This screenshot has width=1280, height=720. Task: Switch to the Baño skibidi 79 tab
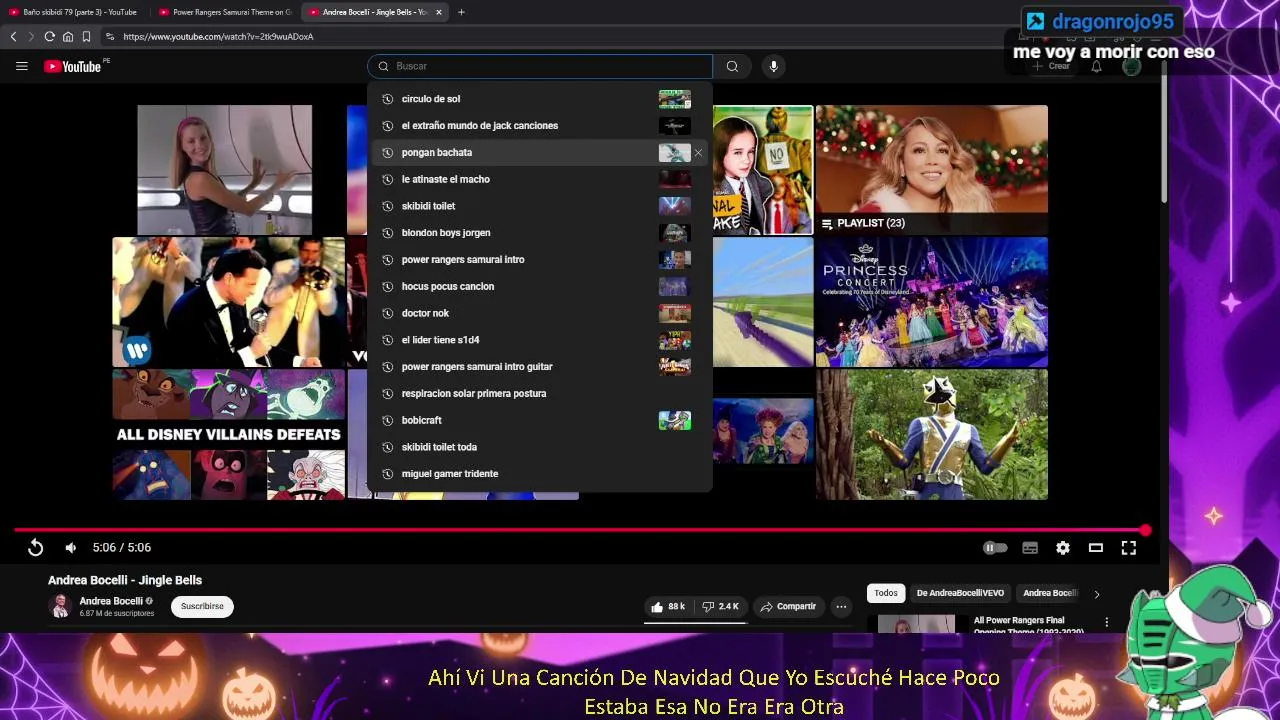(x=73, y=12)
